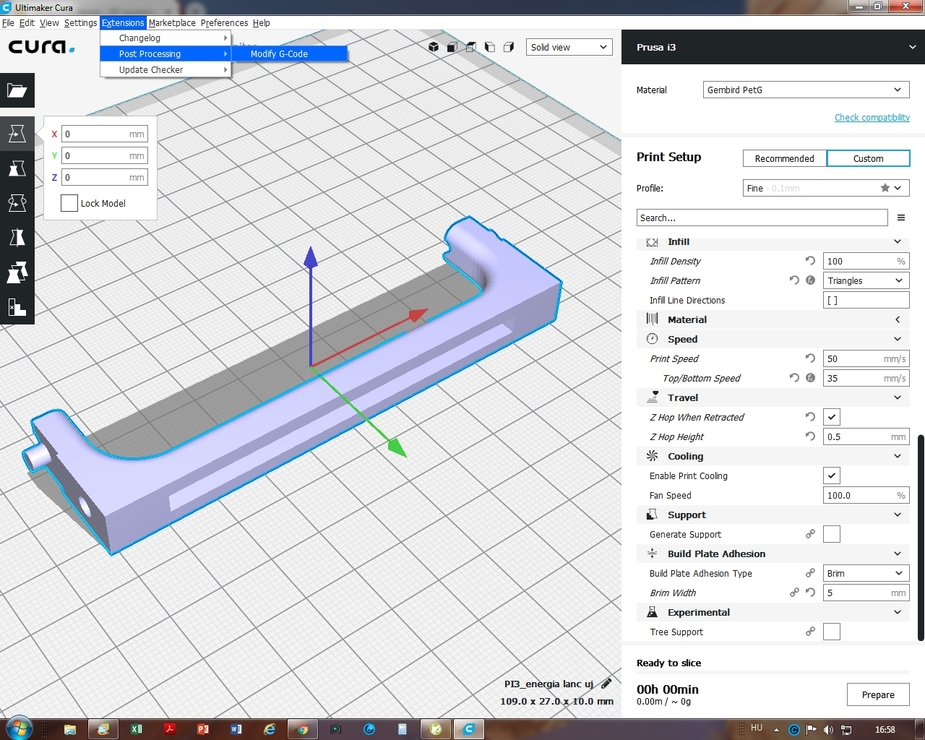
Task: Open the settings visibility hamburger menu
Action: pos(901,217)
